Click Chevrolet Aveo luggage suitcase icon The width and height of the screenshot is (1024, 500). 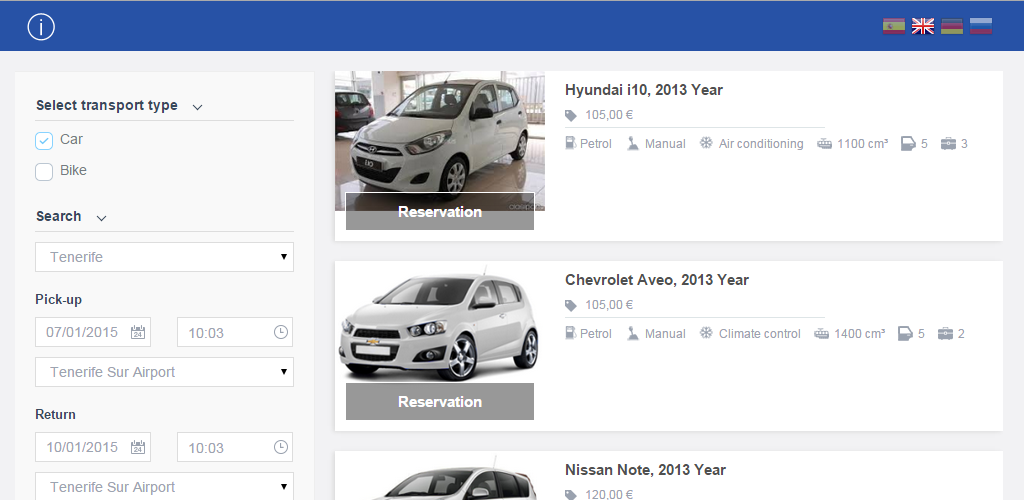[x=945, y=334]
